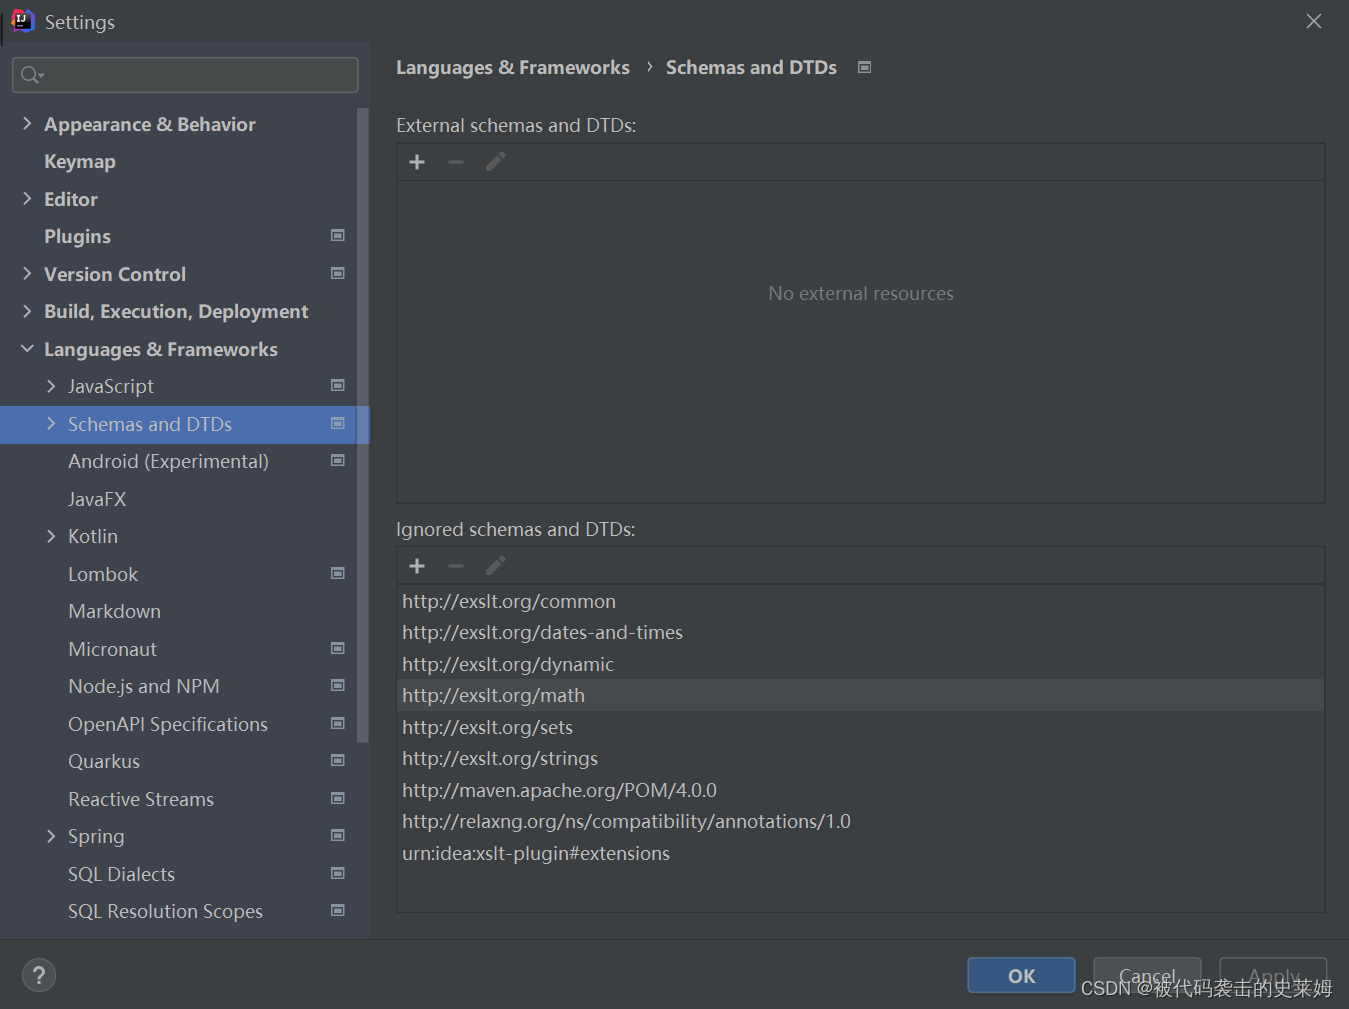1349x1009 pixels.
Task: Collapse the Languages & Frameworks section
Action: [x=27, y=349]
